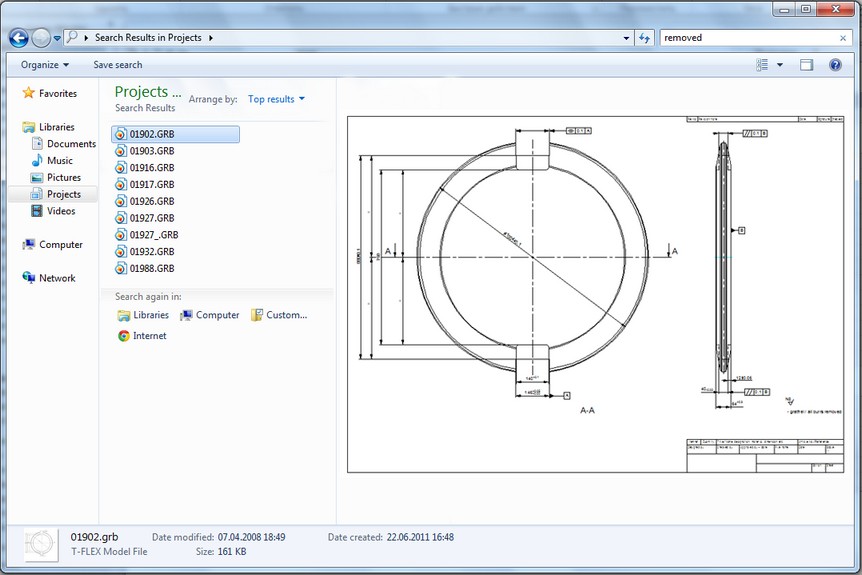Click the Help question mark icon
Image resolution: width=862 pixels, height=575 pixels.
(835, 65)
